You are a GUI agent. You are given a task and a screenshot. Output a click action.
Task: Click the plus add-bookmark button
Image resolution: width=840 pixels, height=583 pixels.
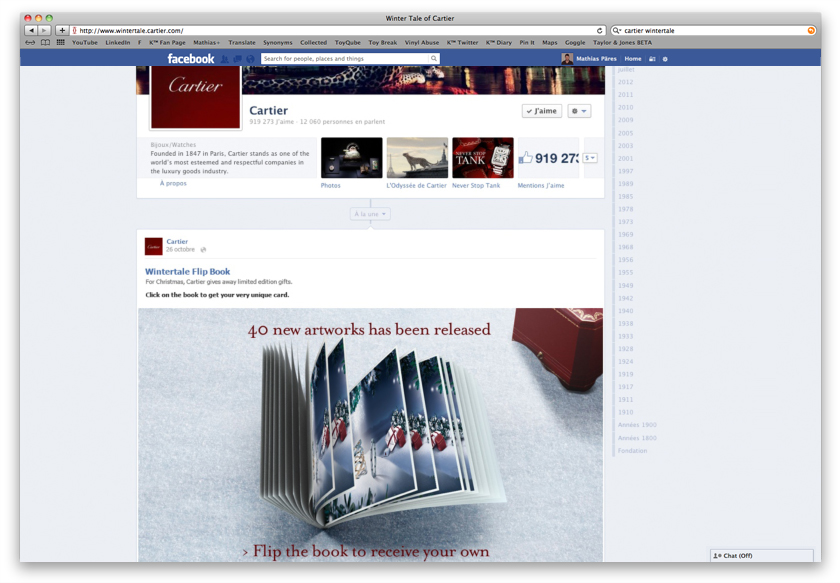pos(62,31)
